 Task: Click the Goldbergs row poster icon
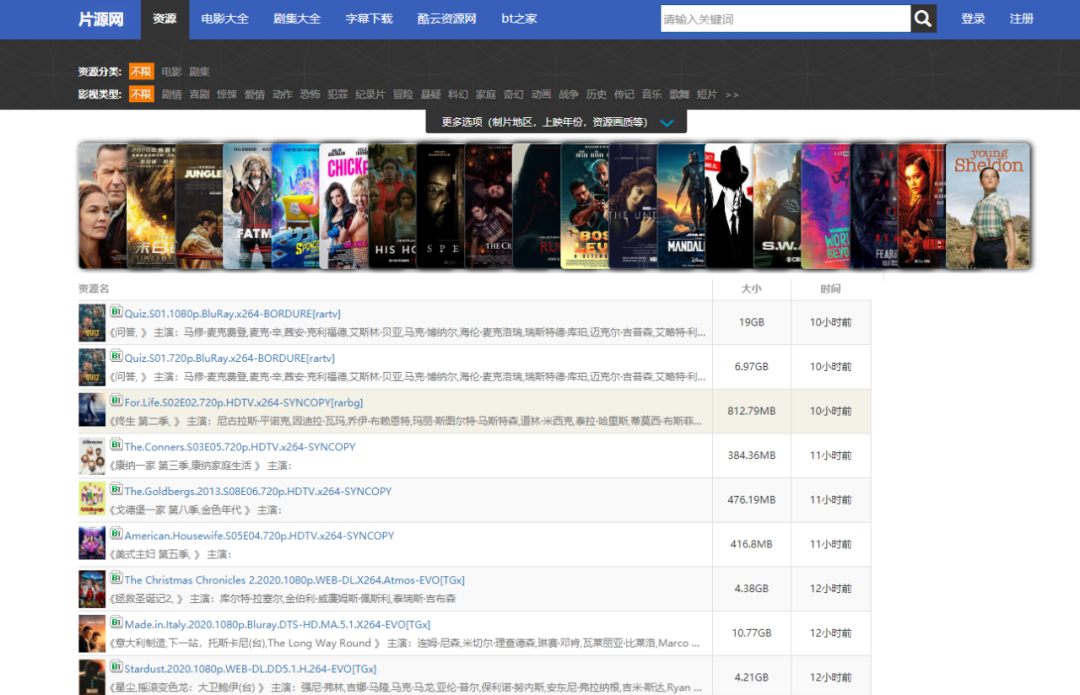(92, 499)
